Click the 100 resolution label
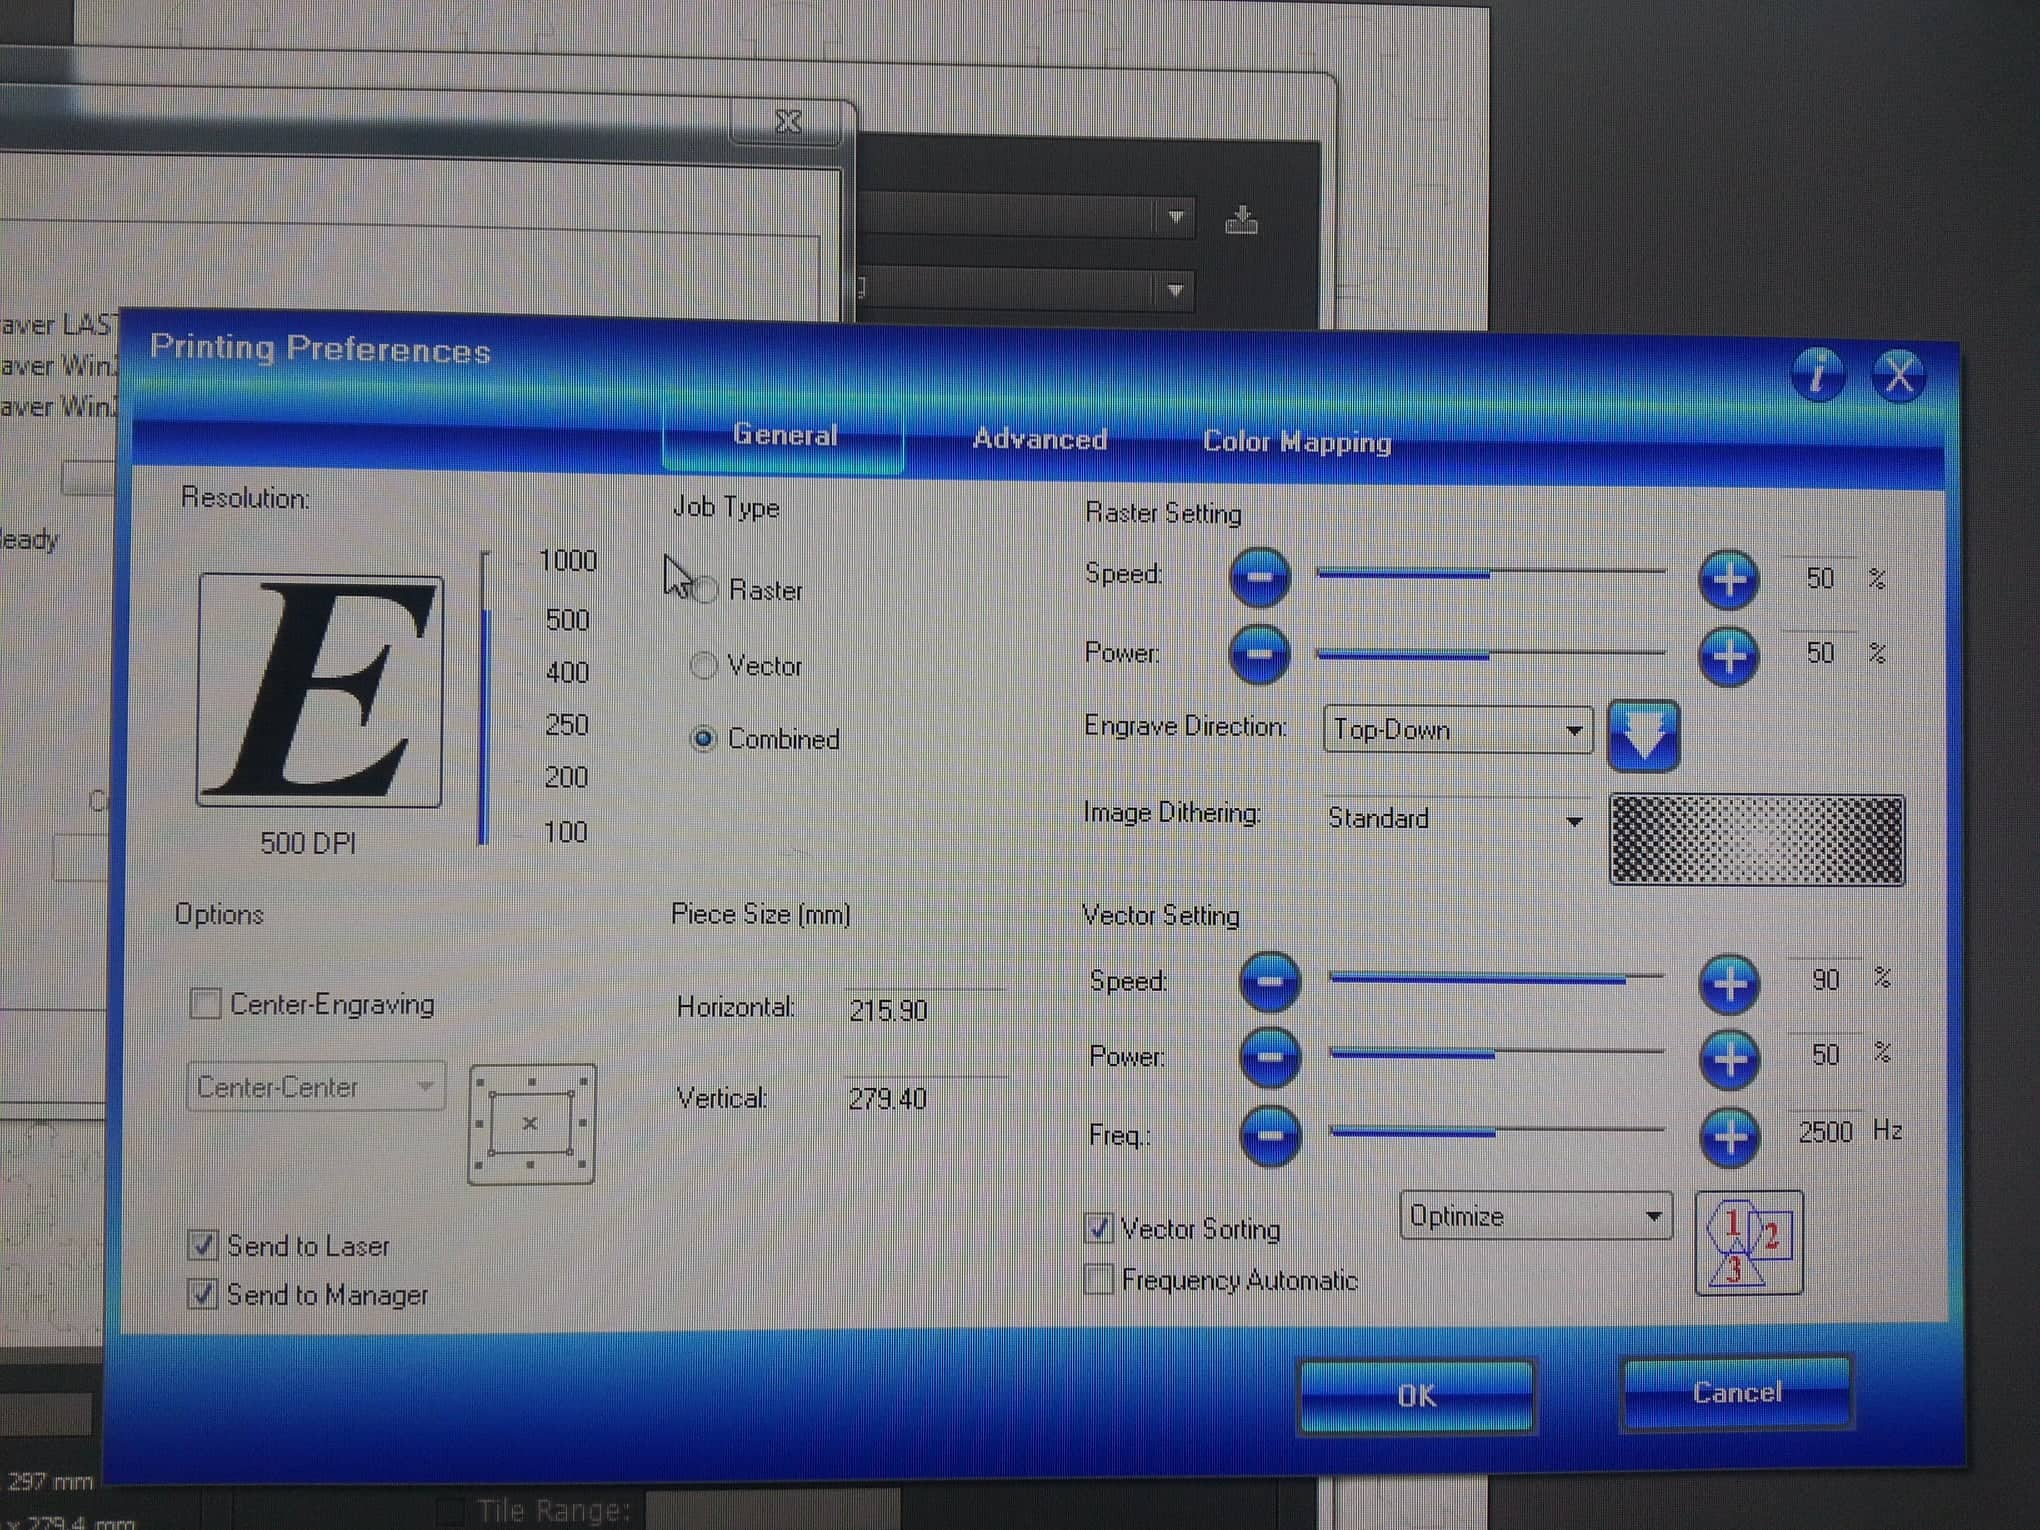The image size is (2040, 1530). (565, 832)
